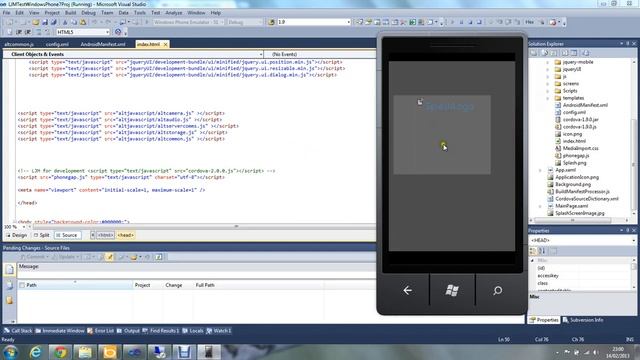Close the index.html tab

[165, 44]
